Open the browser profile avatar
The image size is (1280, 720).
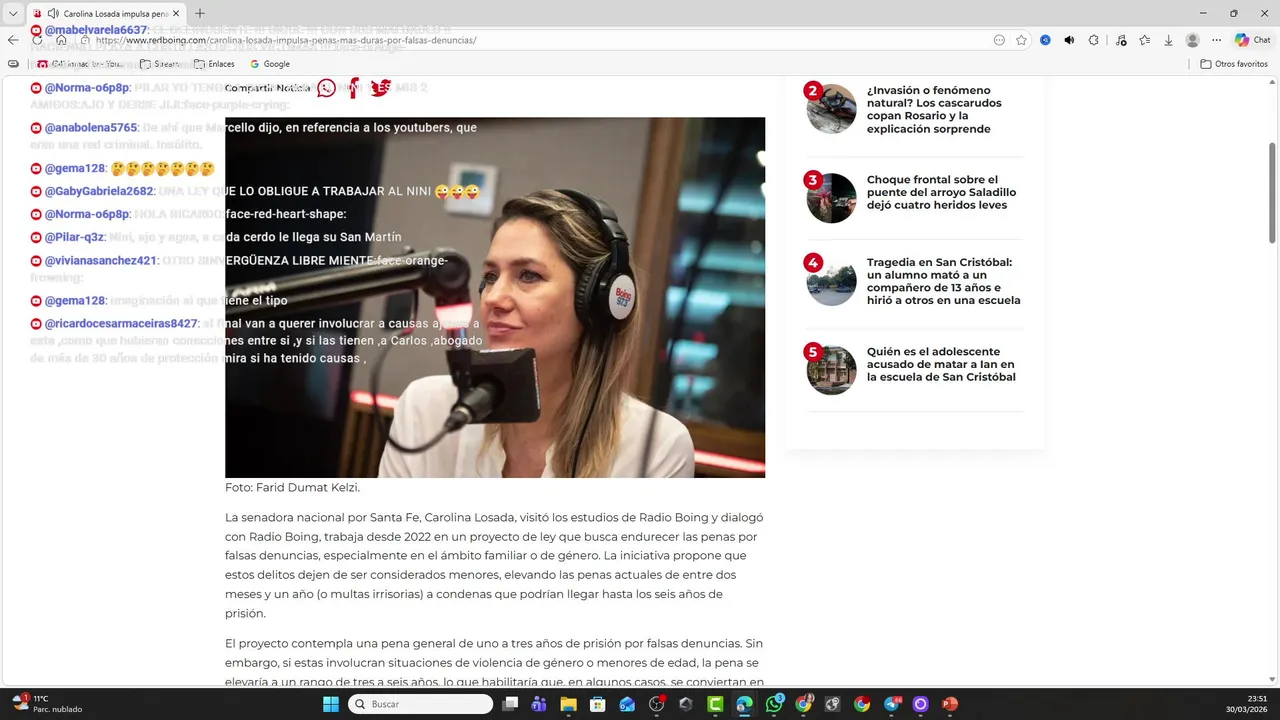click(x=1192, y=40)
